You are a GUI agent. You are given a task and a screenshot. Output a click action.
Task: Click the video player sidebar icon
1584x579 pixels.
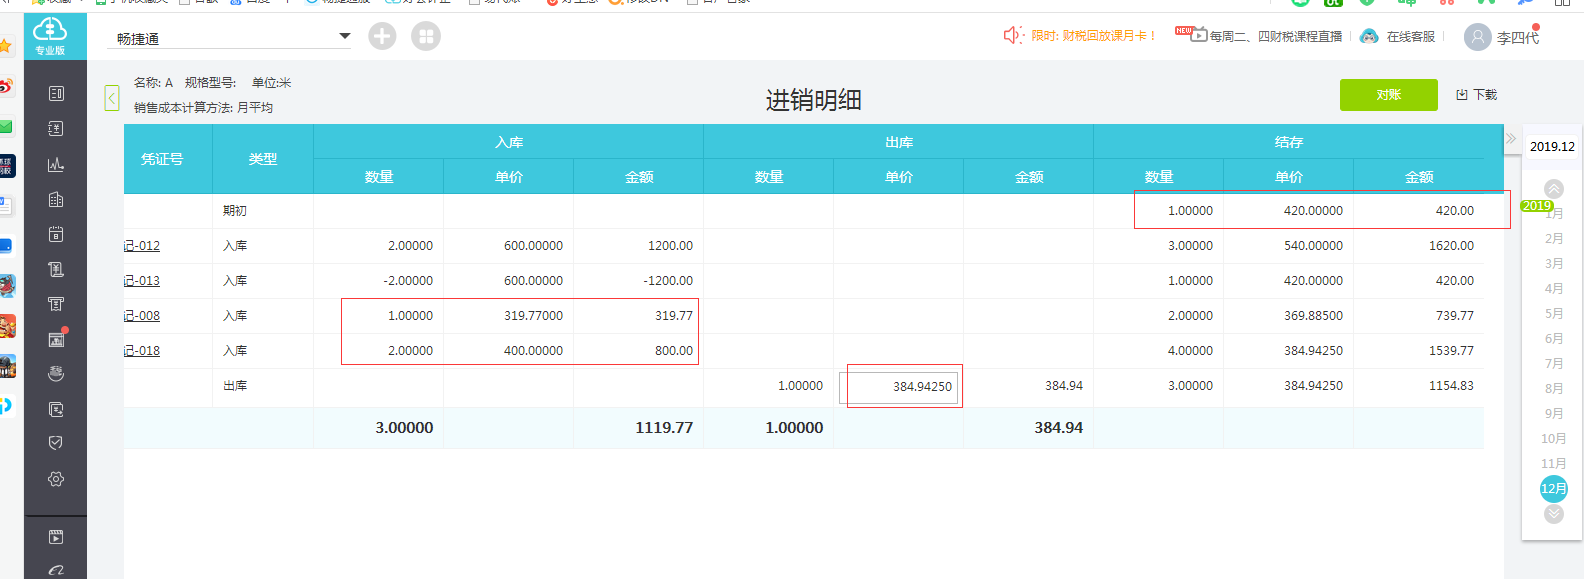point(56,537)
